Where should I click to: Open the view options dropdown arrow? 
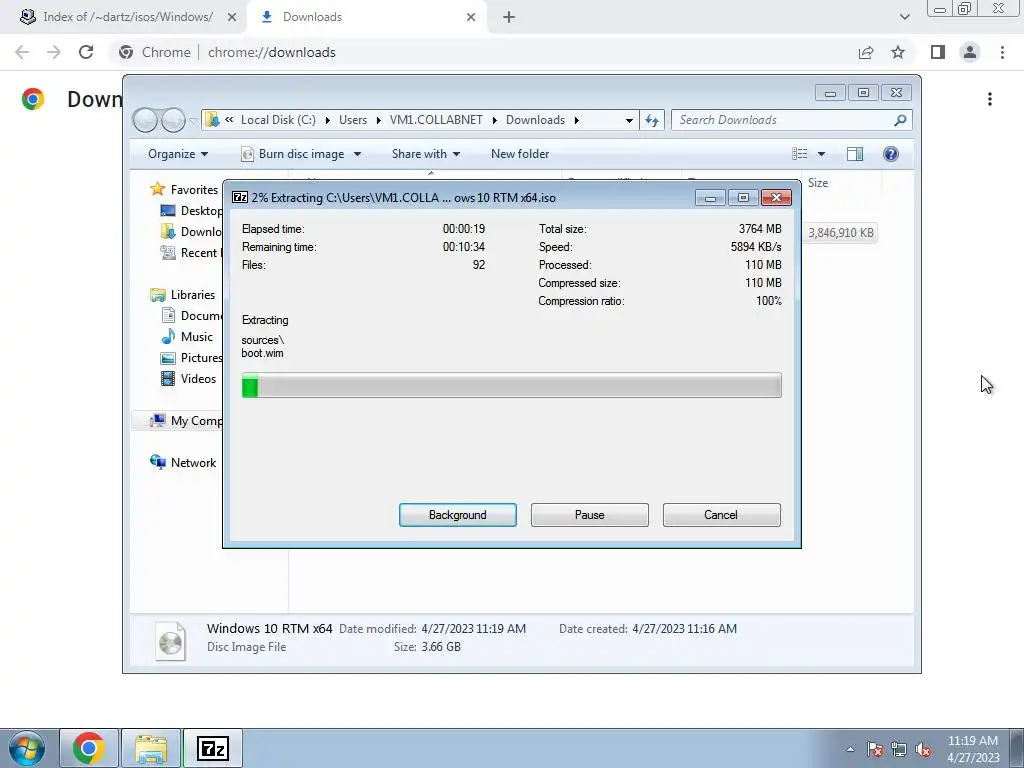coord(821,154)
